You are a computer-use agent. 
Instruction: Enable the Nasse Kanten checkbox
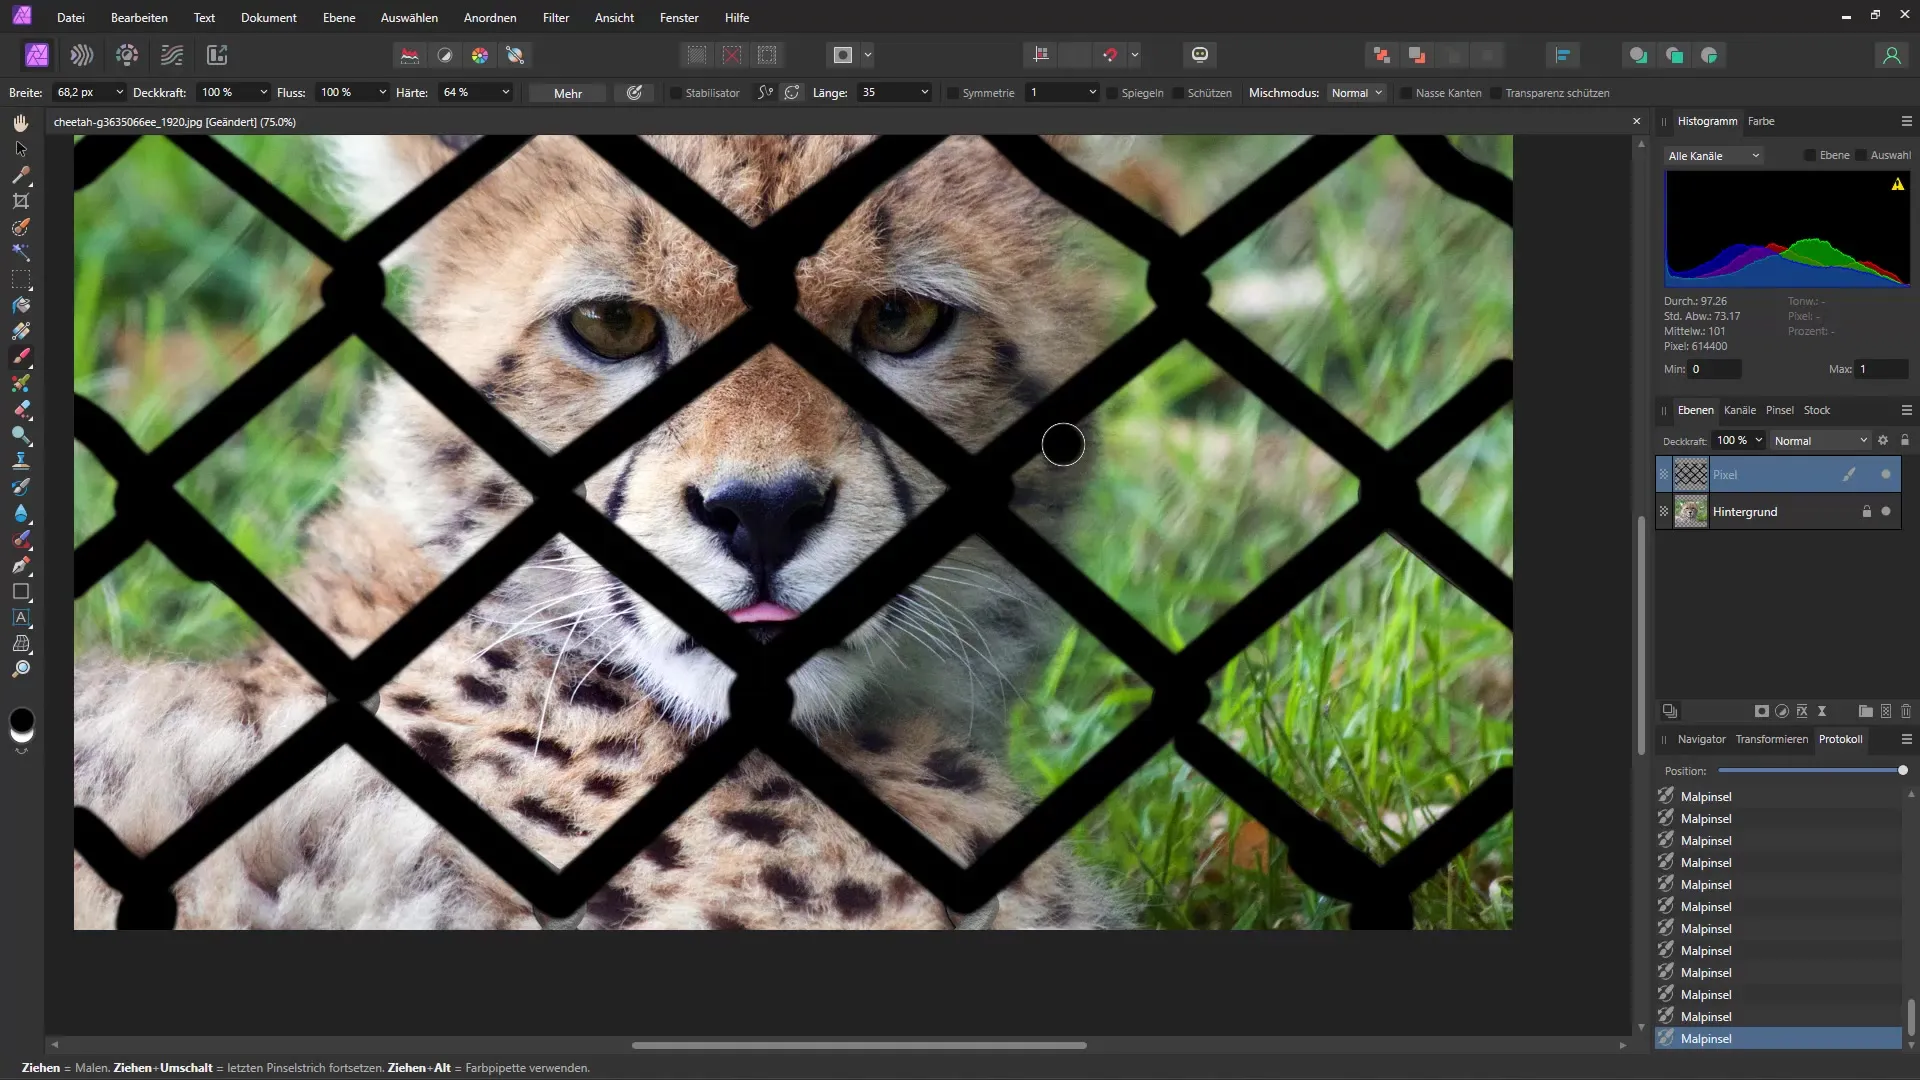pos(1406,93)
